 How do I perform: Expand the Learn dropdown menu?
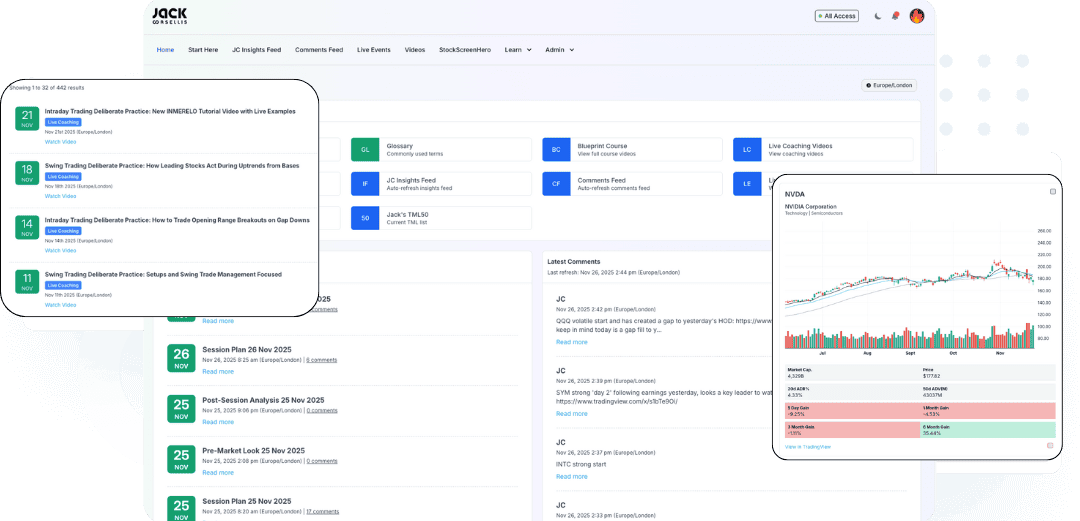click(x=518, y=50)
